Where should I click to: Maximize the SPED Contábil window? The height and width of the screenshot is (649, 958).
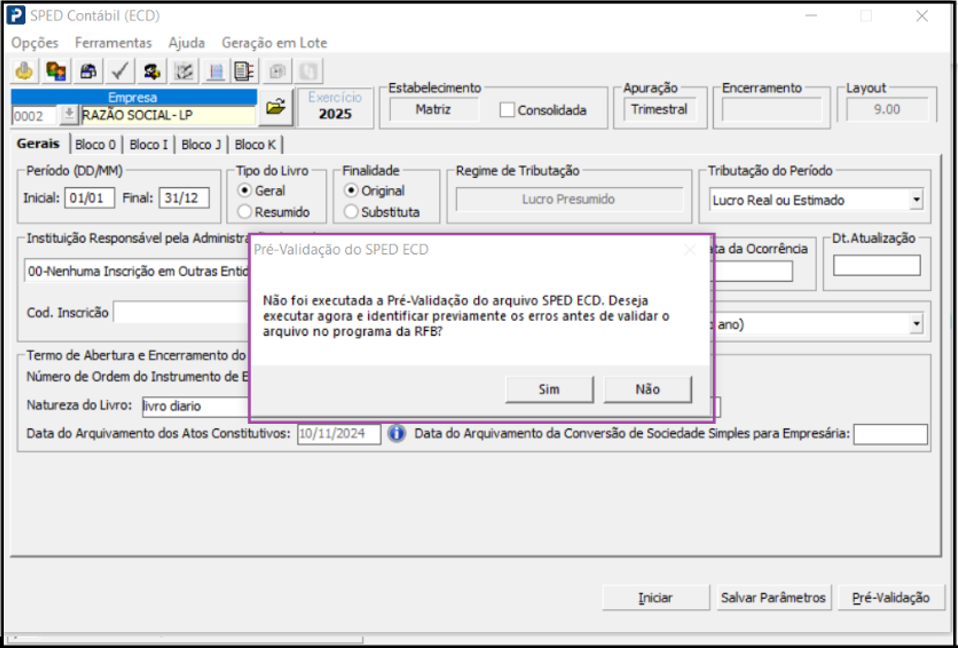(866, 16)
